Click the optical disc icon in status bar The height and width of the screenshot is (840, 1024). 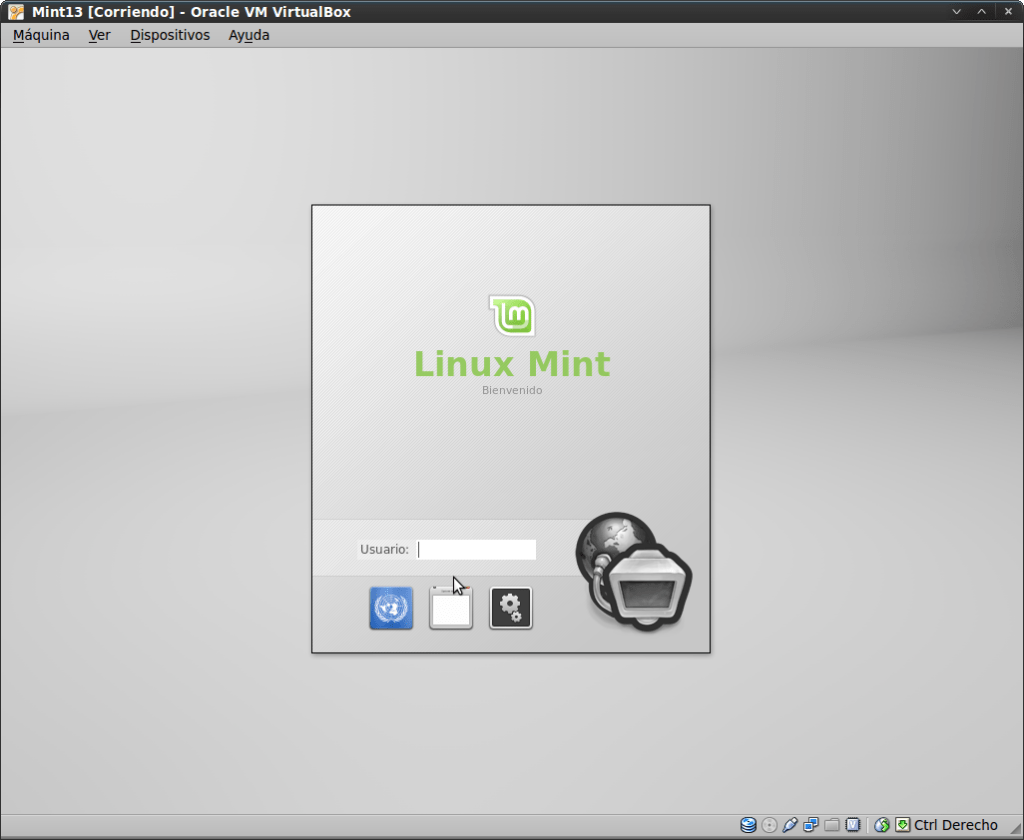coord(768,825)
